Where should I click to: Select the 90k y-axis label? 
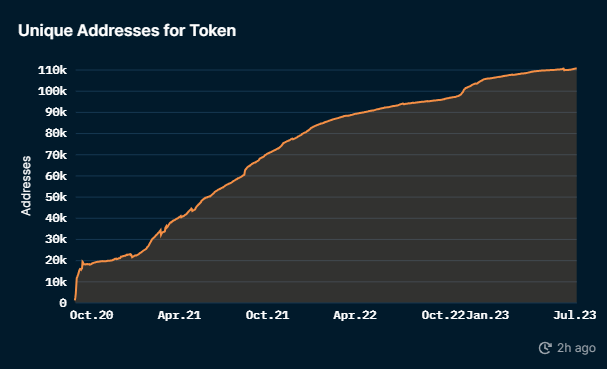(x=56, y=112)
